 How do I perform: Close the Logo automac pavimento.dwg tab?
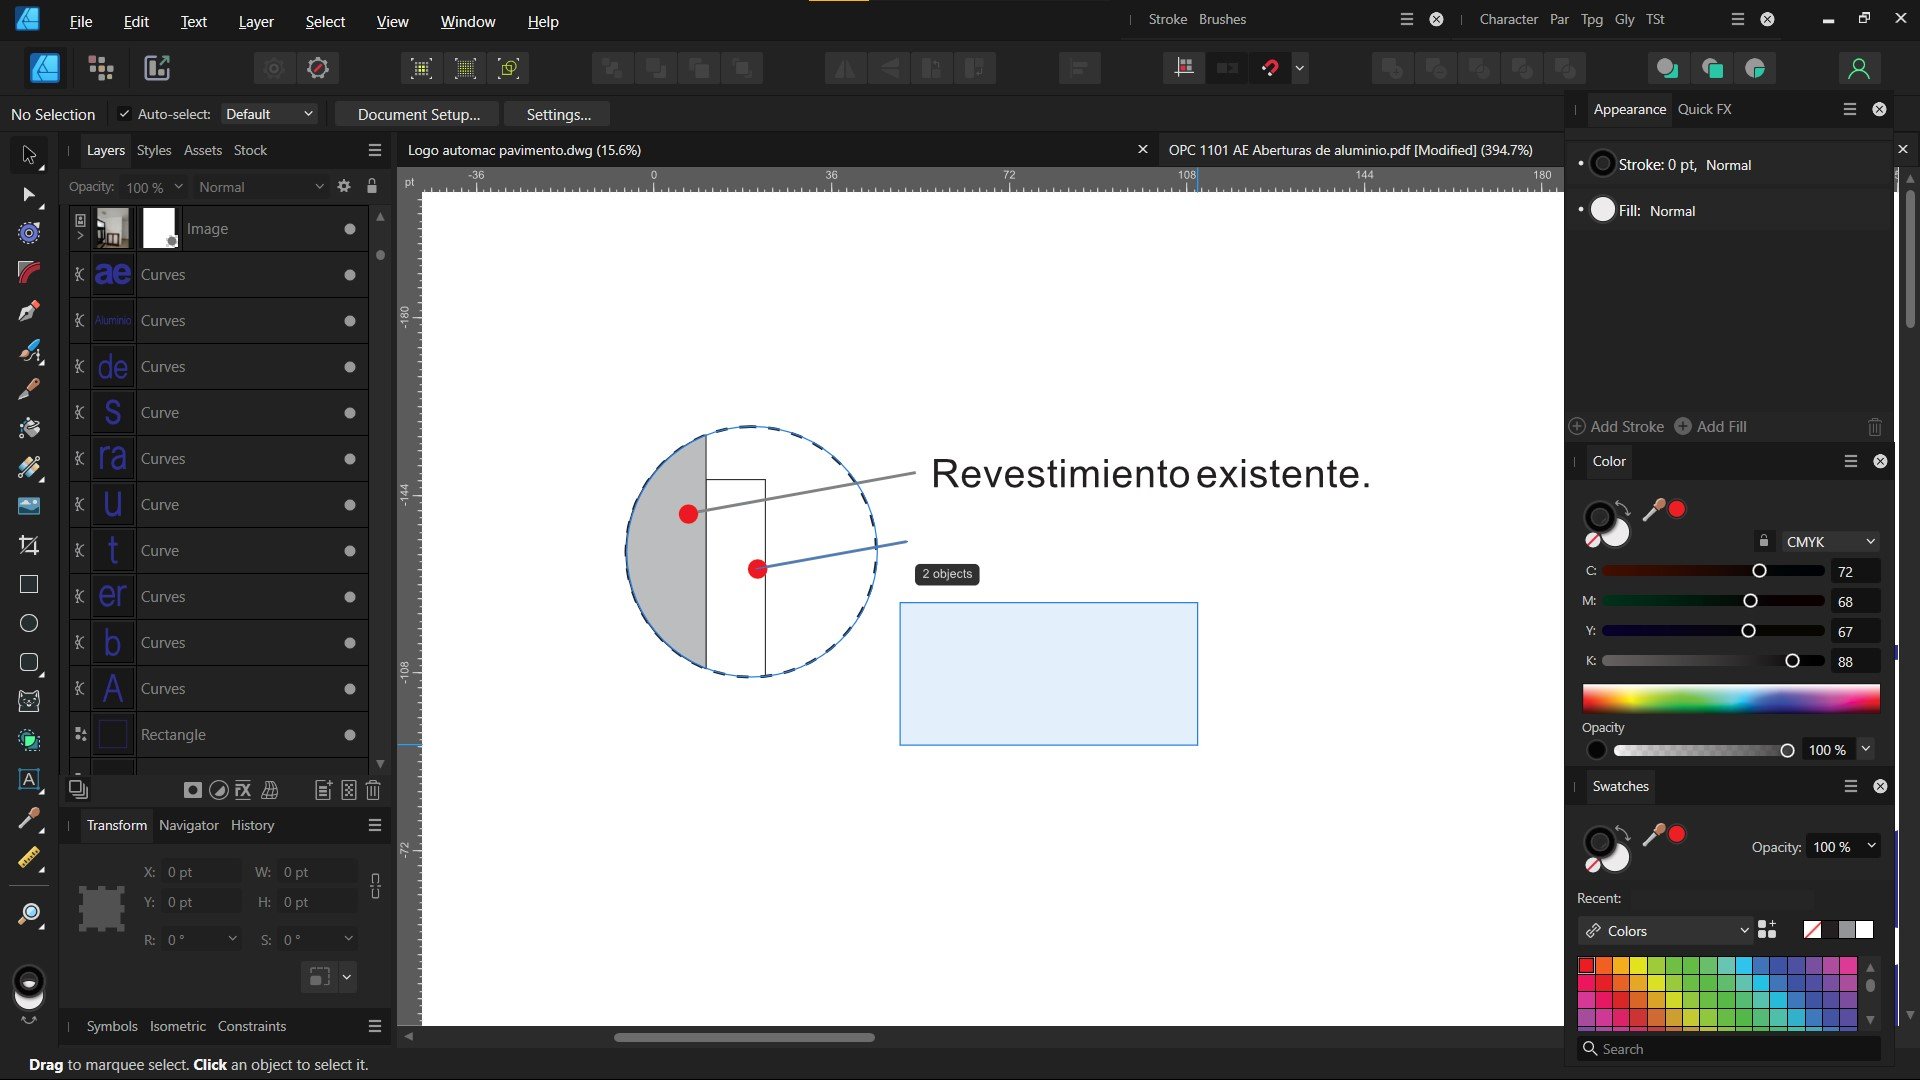coord(1142,150)
